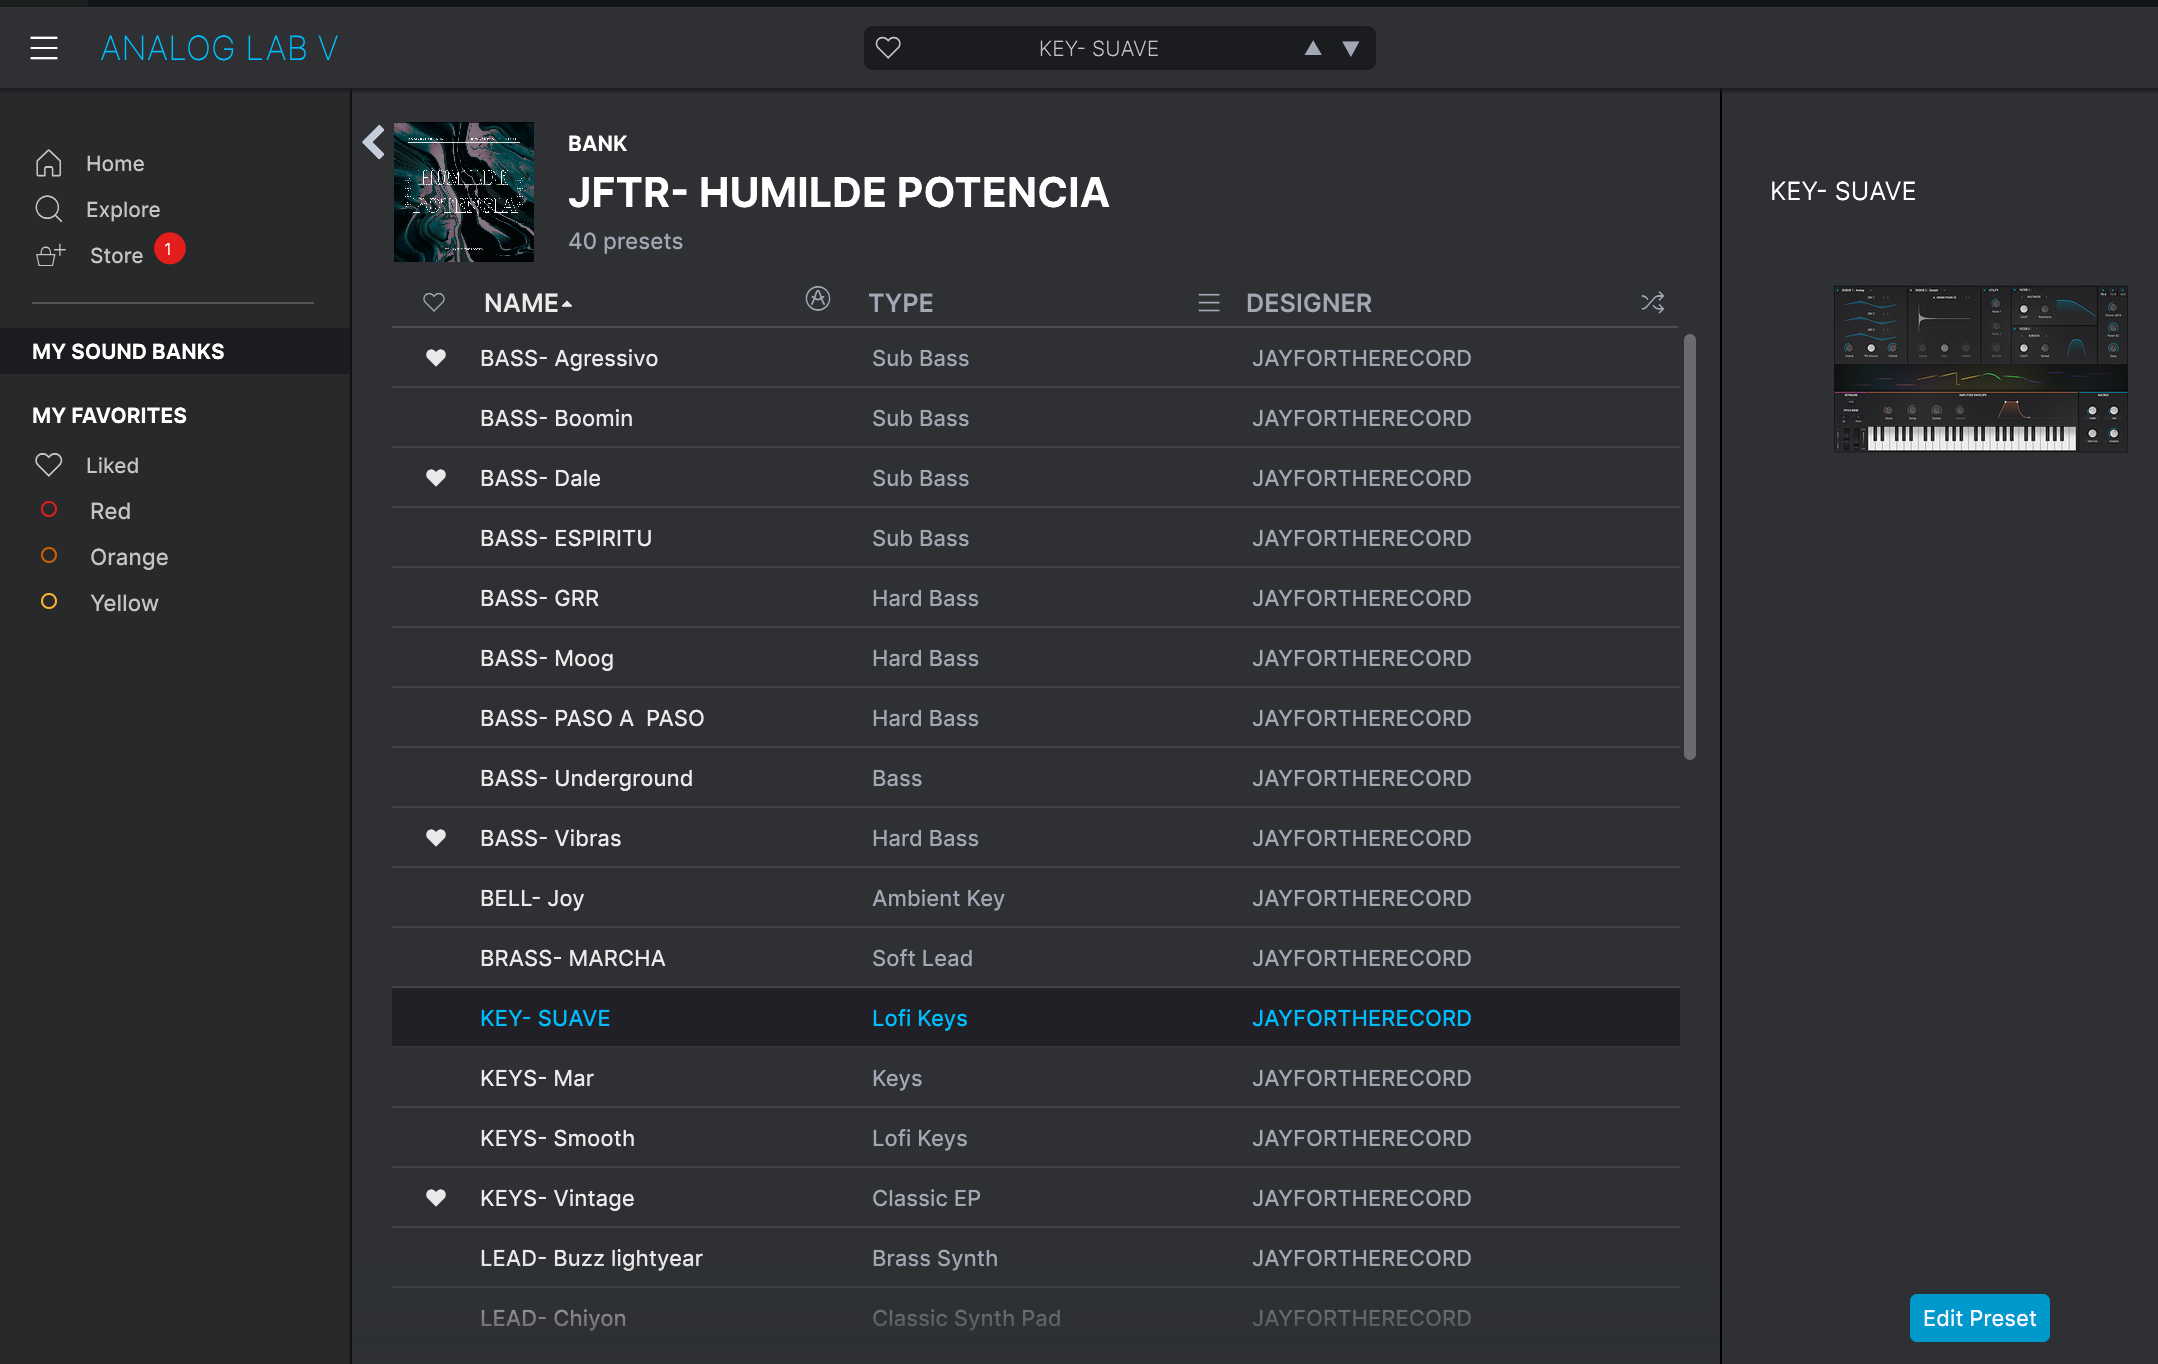
Task: Choose BASS- PASO A PASO preset
Action: [1036, 718]
